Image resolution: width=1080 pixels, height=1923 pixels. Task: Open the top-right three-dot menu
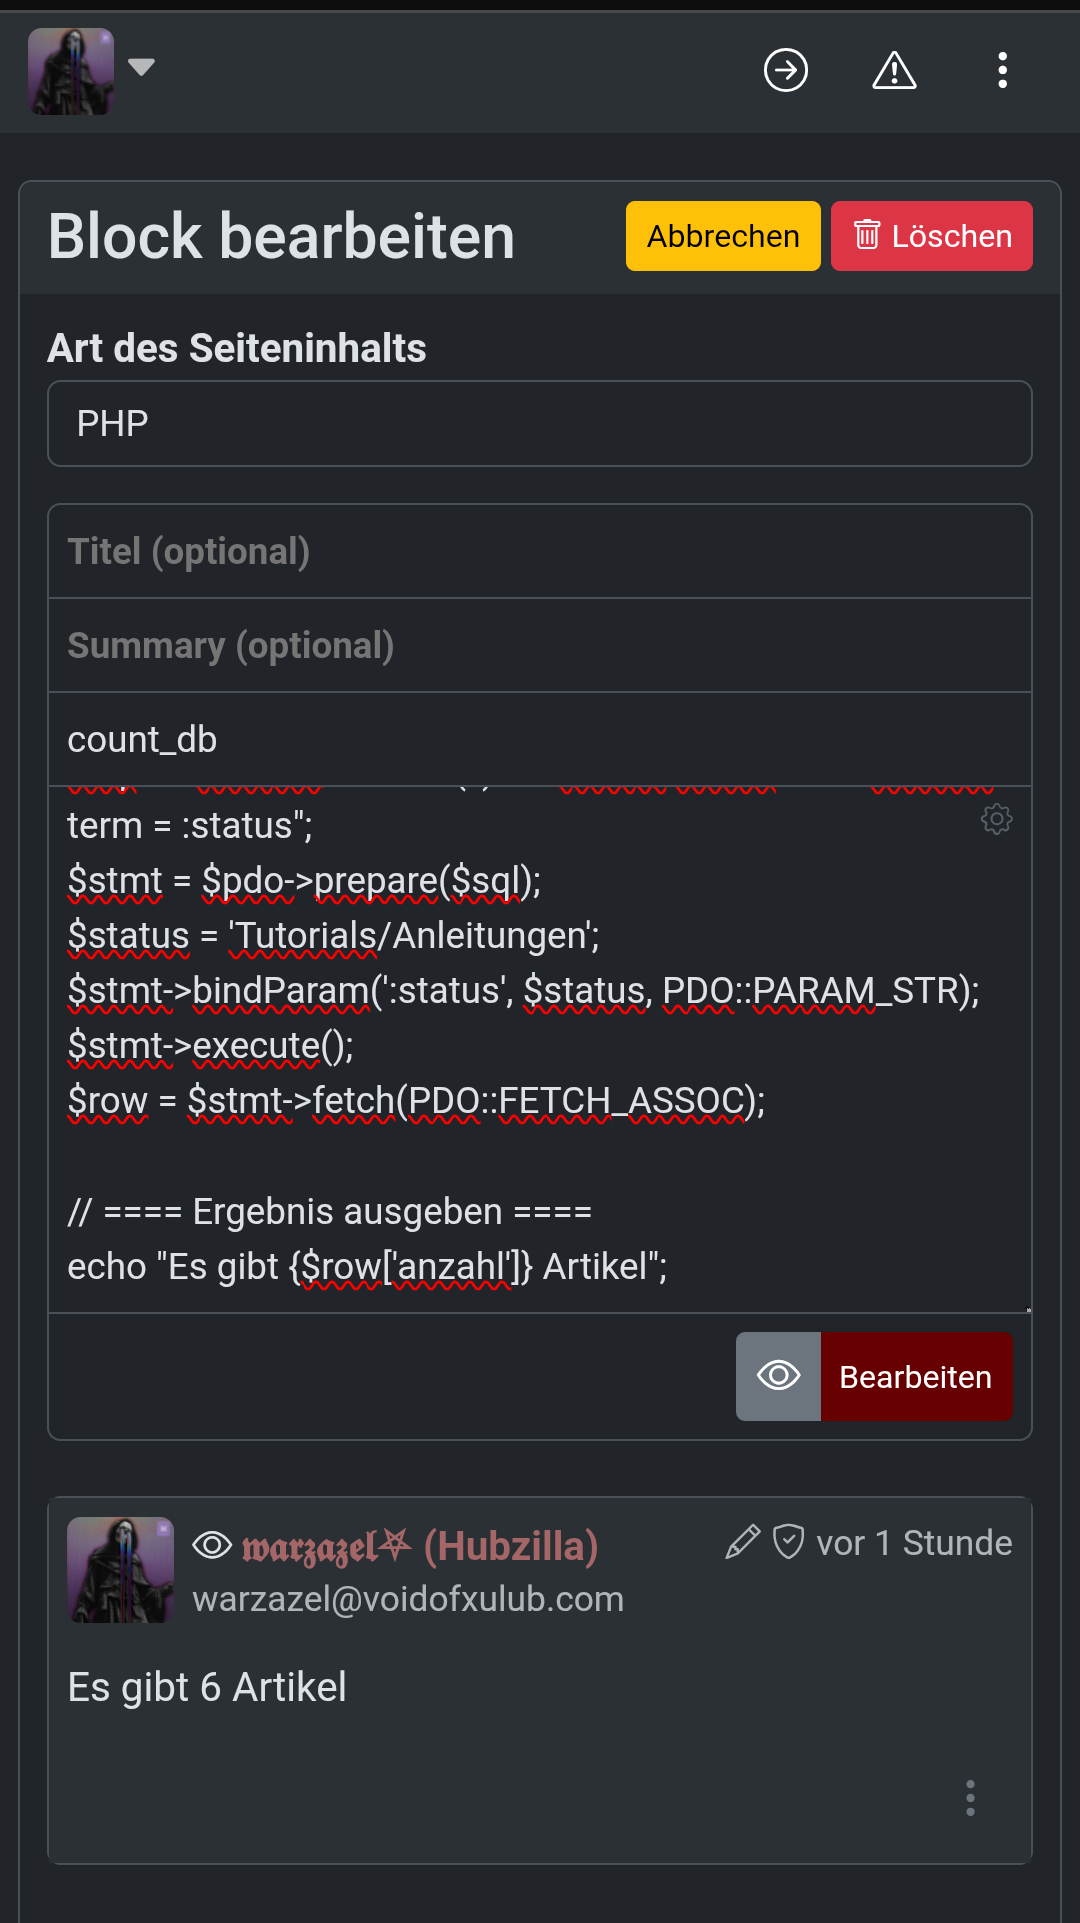[x=1002, y=70]
